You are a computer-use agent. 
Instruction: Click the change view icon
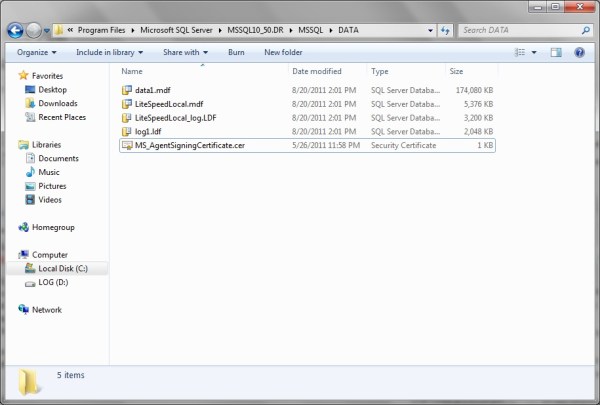pos(521,52)
